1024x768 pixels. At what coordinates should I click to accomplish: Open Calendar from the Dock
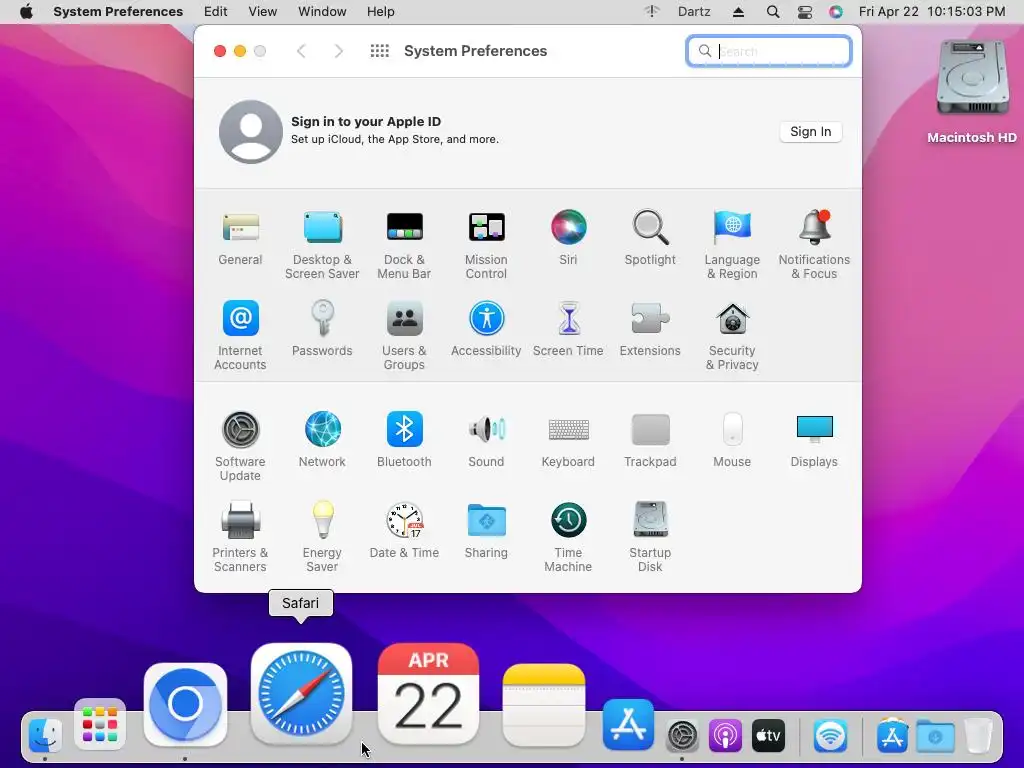click(428, 694)
